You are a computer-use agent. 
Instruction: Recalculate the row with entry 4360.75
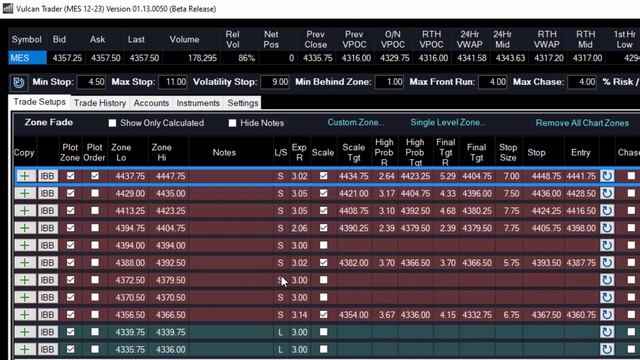(607, 315)
